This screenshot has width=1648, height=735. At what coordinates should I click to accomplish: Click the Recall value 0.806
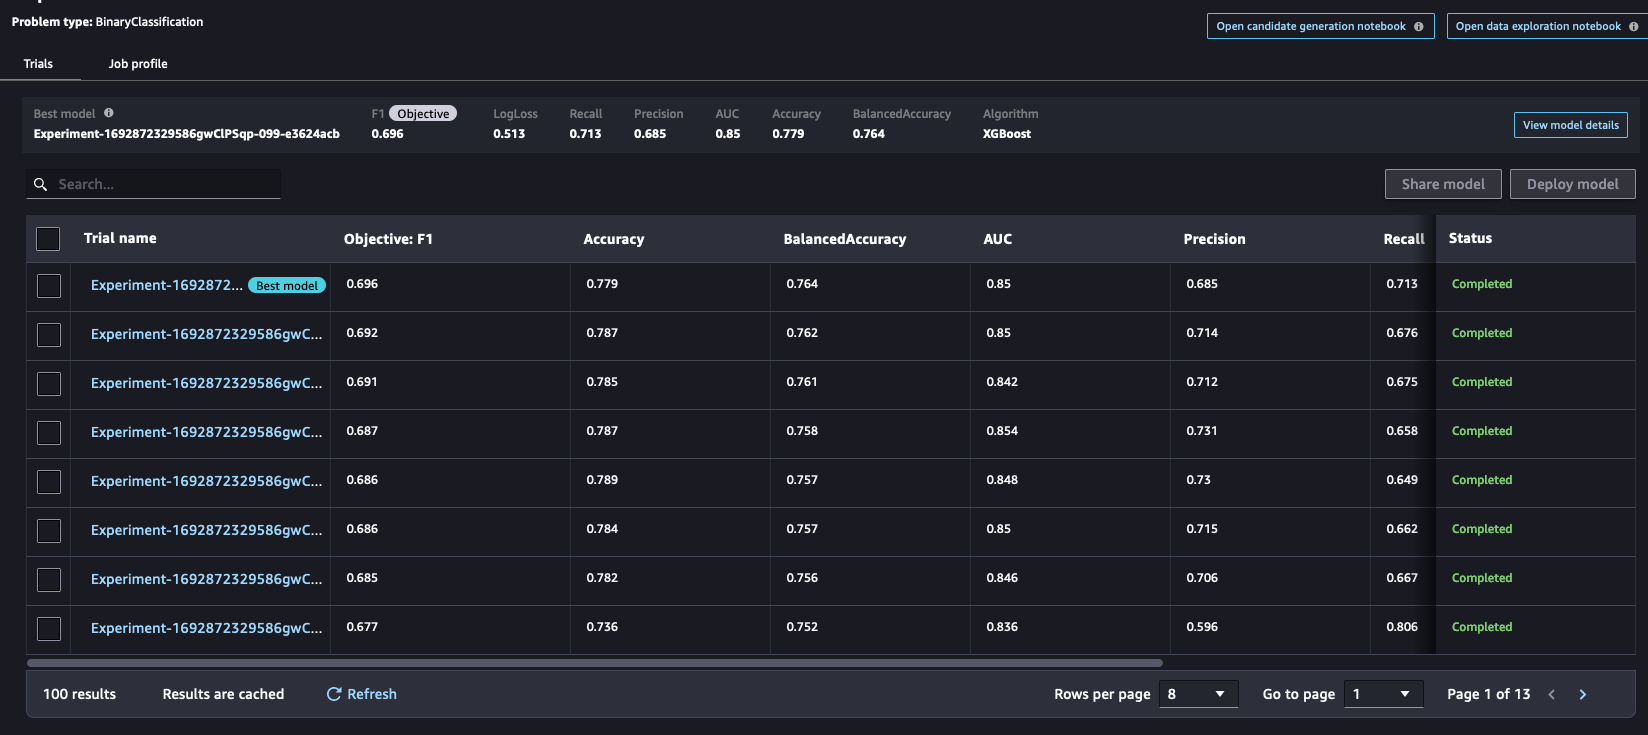[x=1402, y=627]
